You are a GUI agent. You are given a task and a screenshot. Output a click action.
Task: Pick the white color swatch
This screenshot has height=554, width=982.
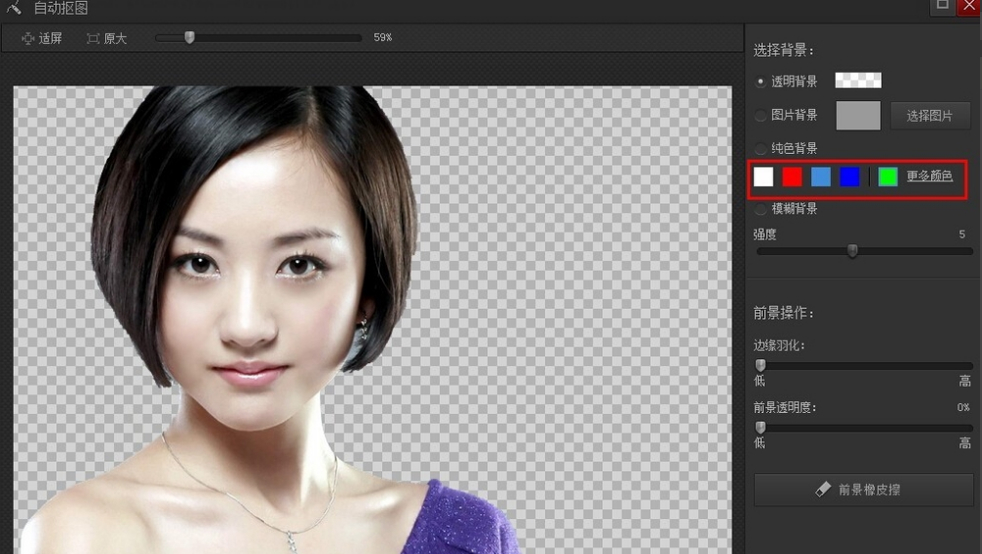[x=763, y=177]
